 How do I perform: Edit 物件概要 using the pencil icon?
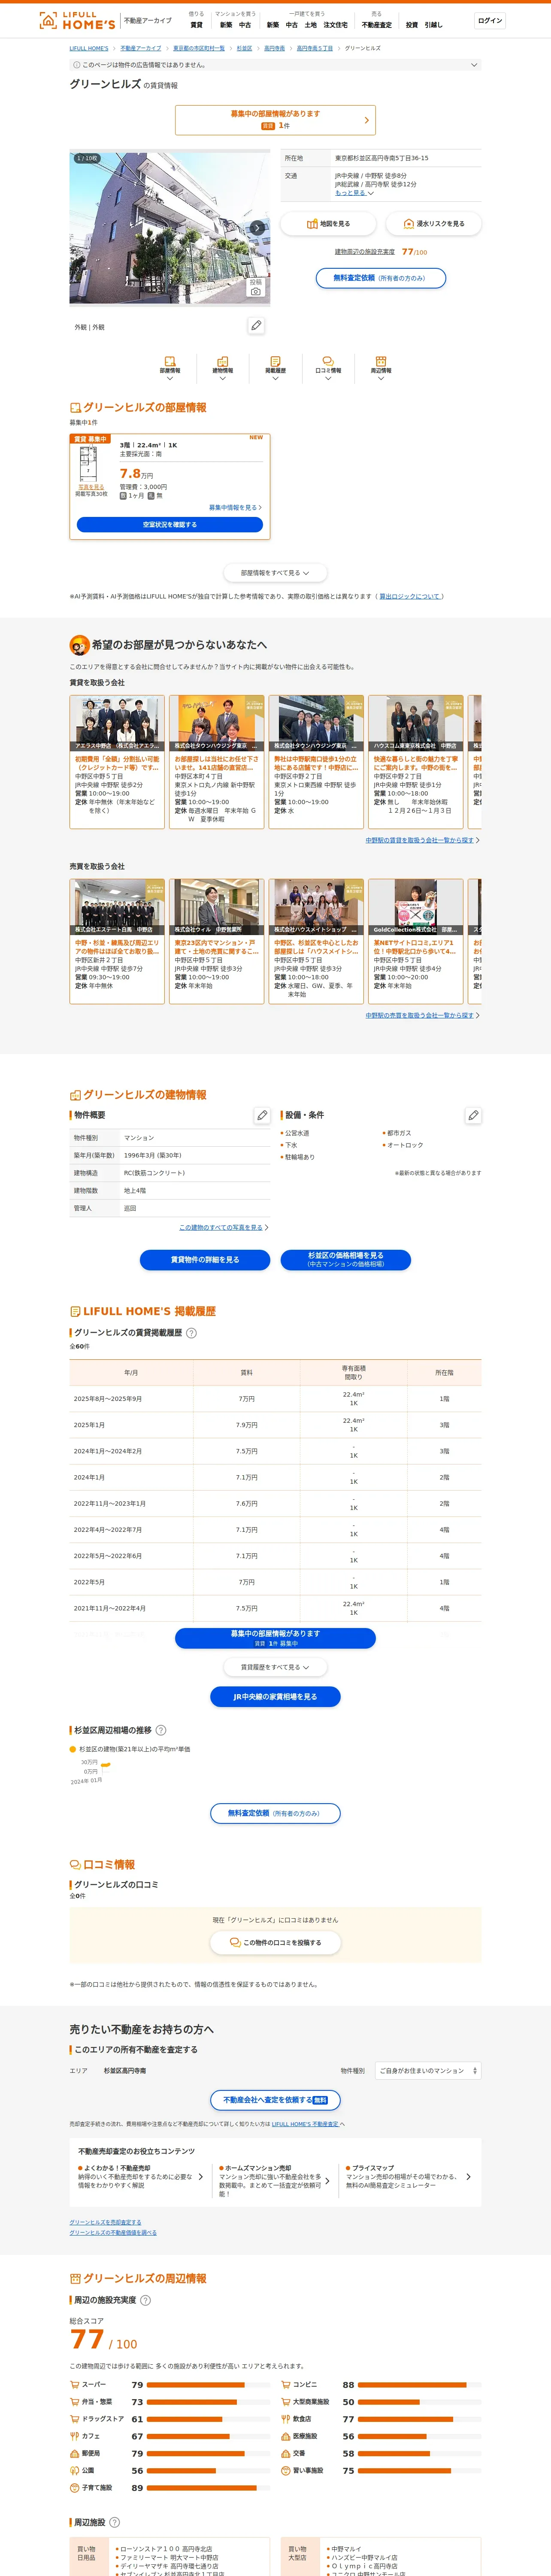click(x=262, y=1115)
